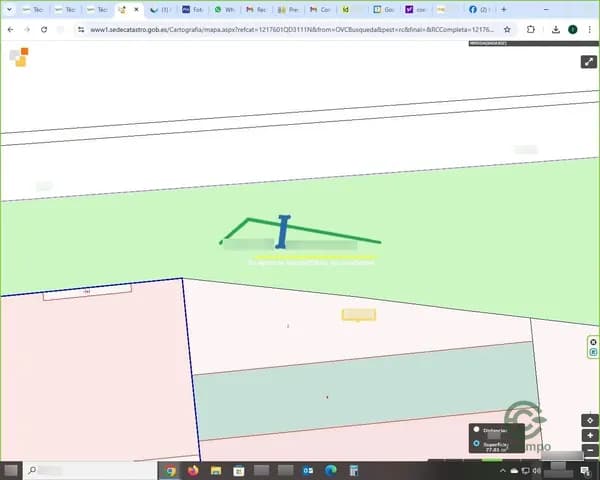Viewport: 600px width, 480px height.
Task: Open Firefox from the taskbar
Action: (x=193, y=470)
